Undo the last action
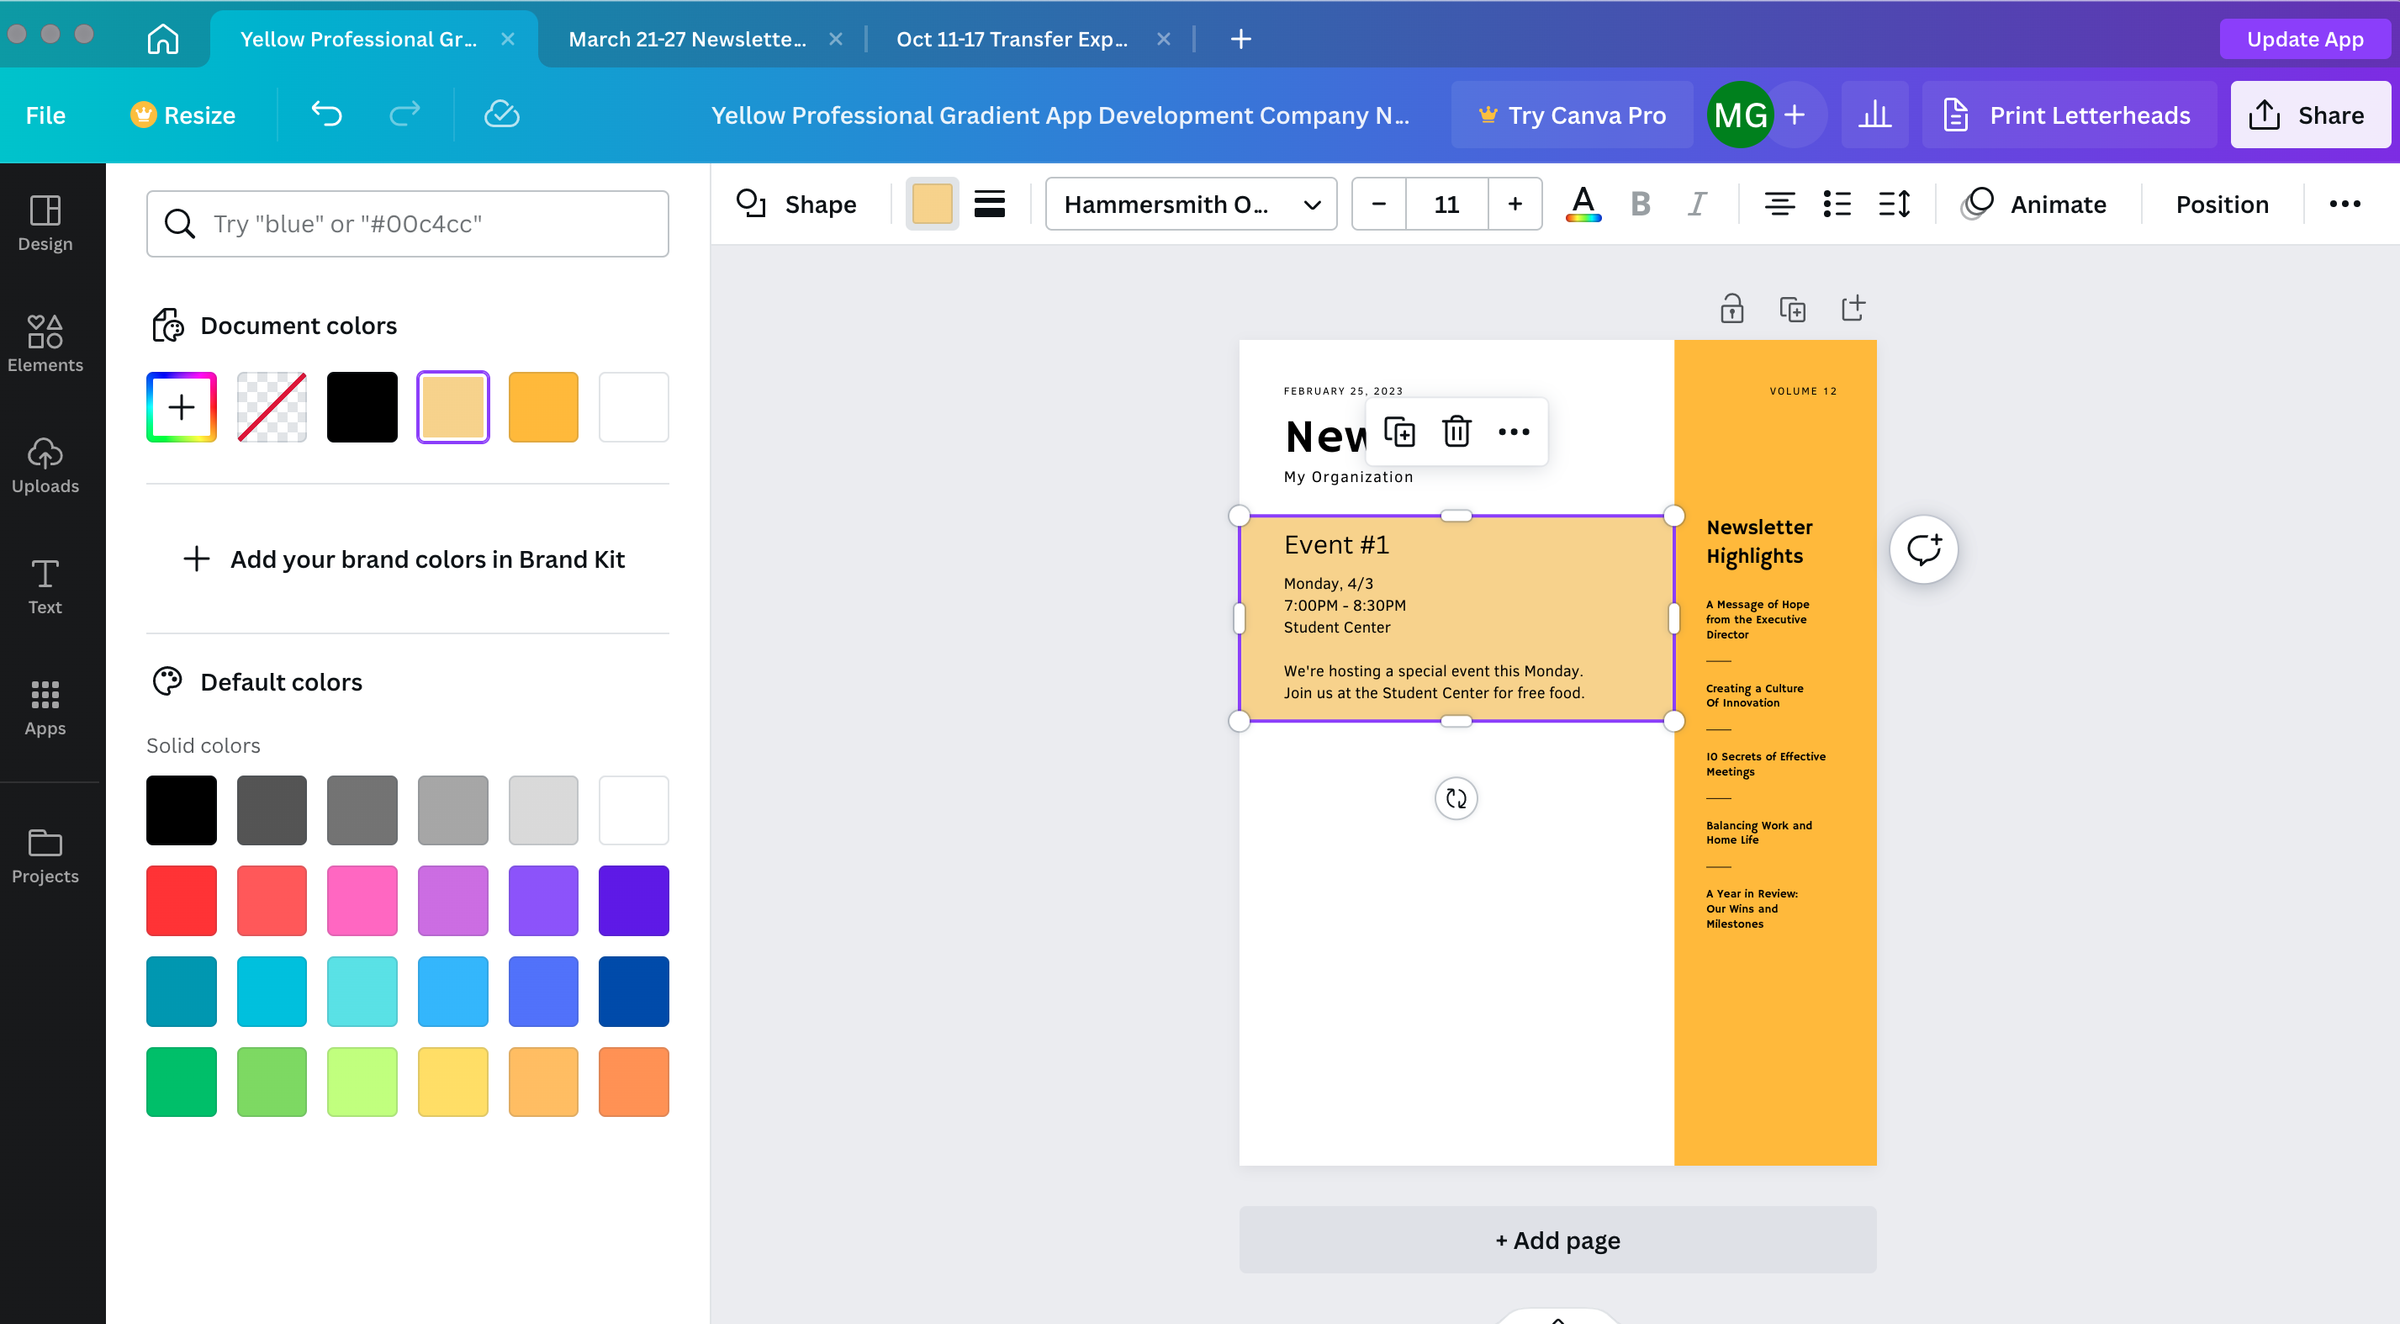The width and height of the screenshot is (2400, 1324). (325, 114)
